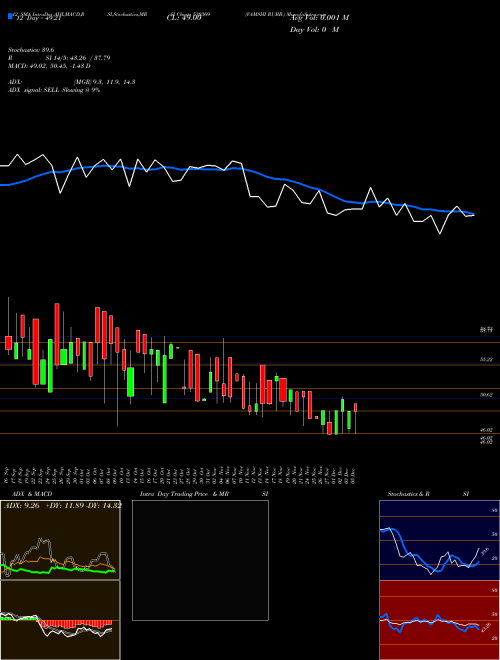500x660 pixels.
Task: Click the last red candlestick on the chart
Action: pos(356,407)
